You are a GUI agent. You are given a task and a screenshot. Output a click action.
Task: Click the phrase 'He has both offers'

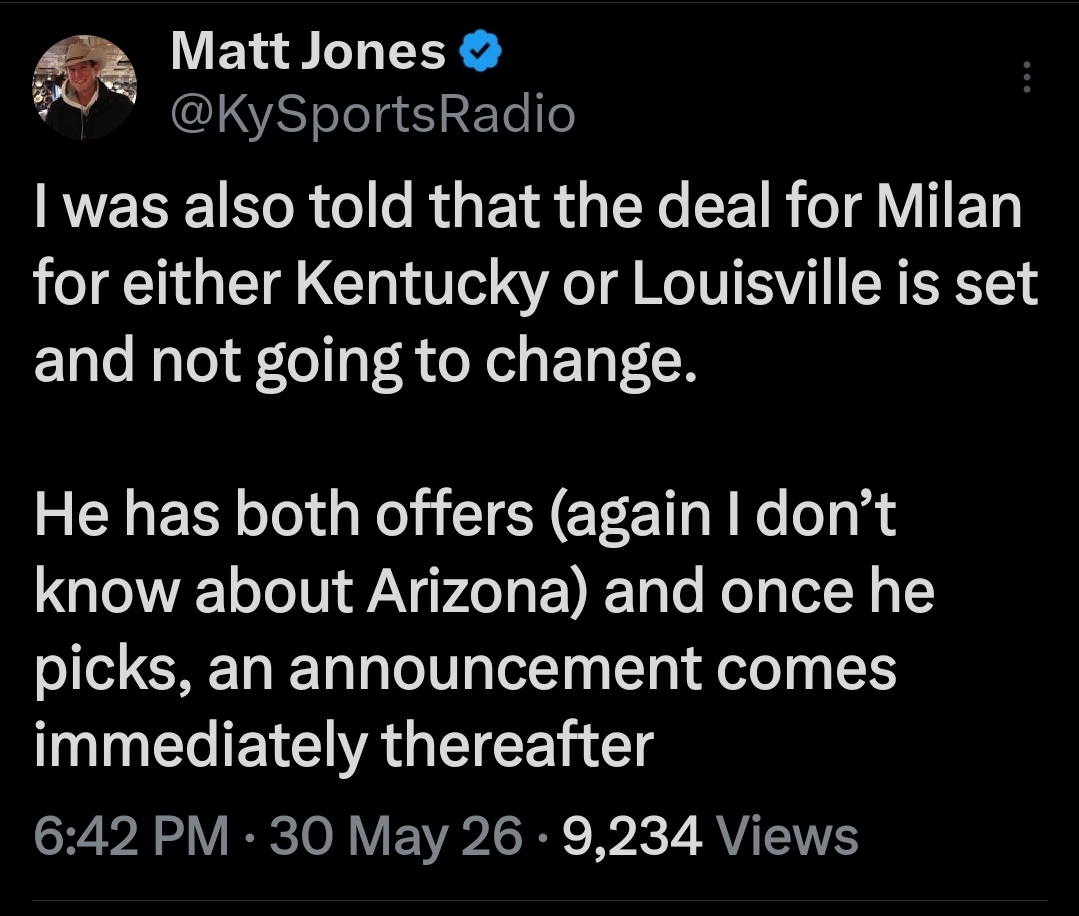(284, 515)
